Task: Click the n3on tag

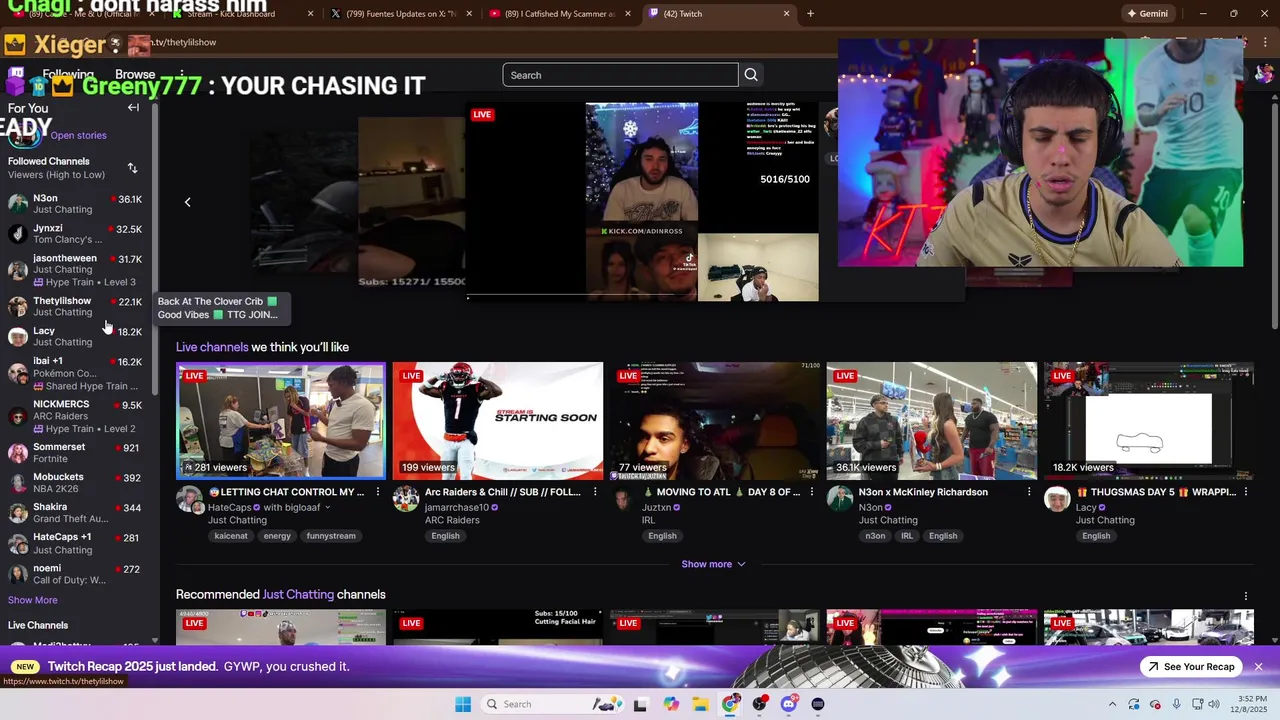Action: (x=875, y=536)
